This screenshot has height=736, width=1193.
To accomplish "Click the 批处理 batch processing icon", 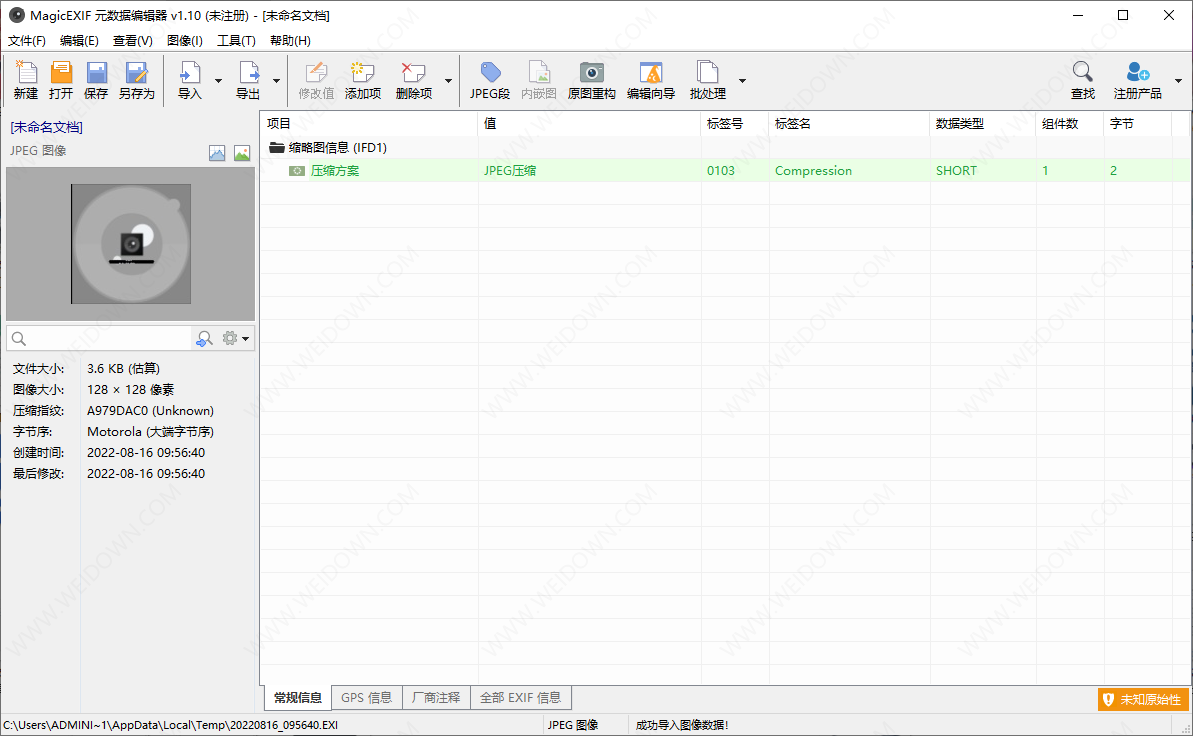I will (x=708, y=72).
